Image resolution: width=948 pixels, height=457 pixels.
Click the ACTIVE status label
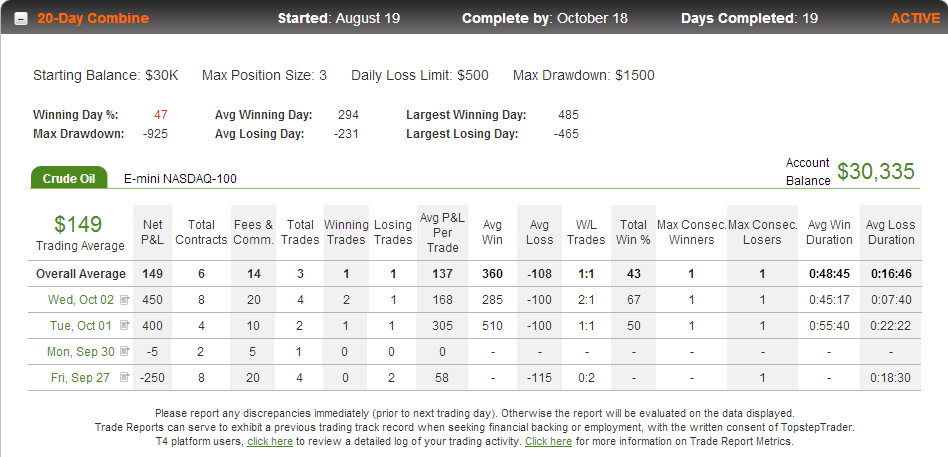point(915,18)
